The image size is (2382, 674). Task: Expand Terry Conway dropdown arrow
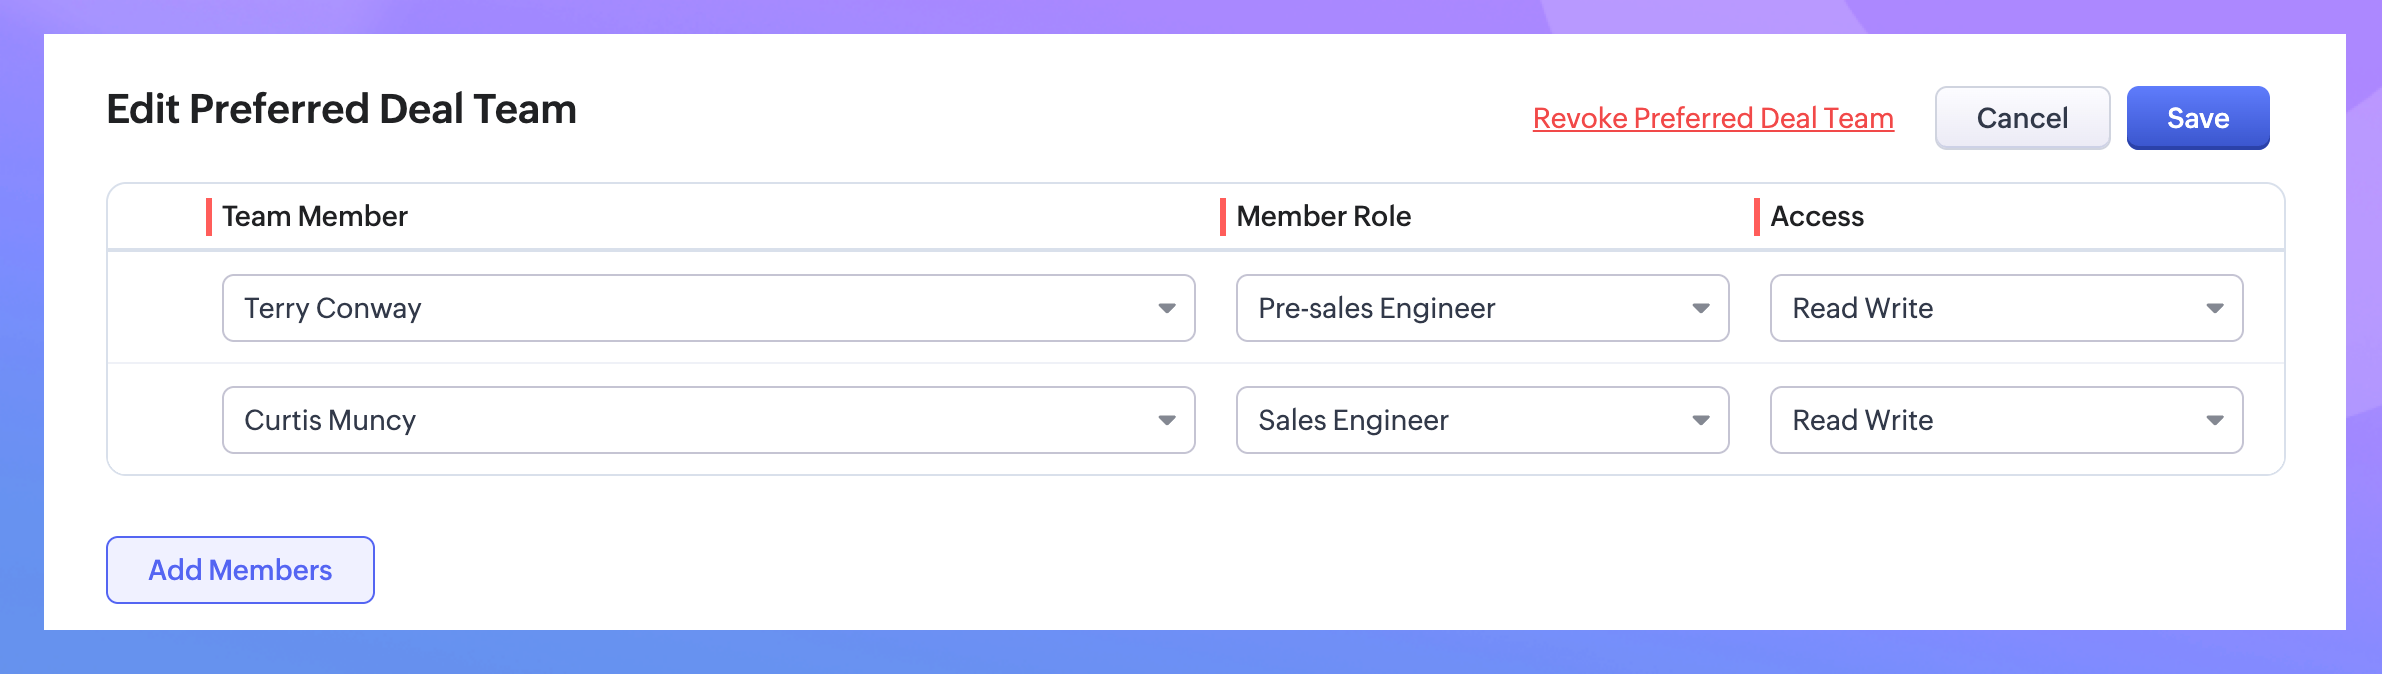[1166, 308]
